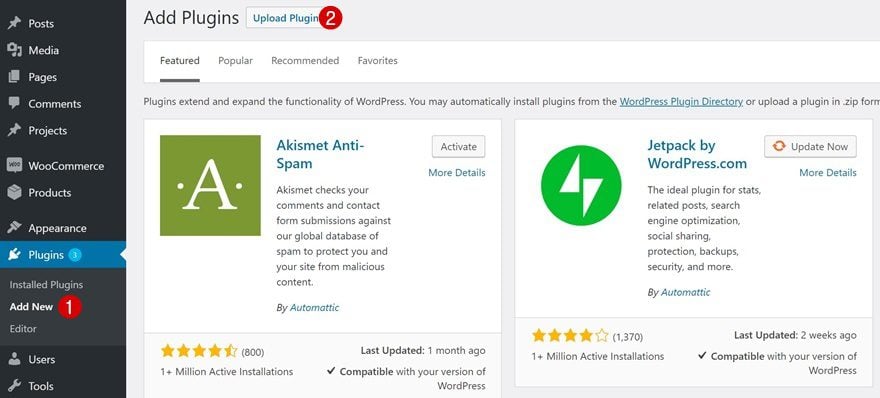Click the Appearance paintbrush icon
Viewport: 880px width, 398px height.
click(15, 228)
